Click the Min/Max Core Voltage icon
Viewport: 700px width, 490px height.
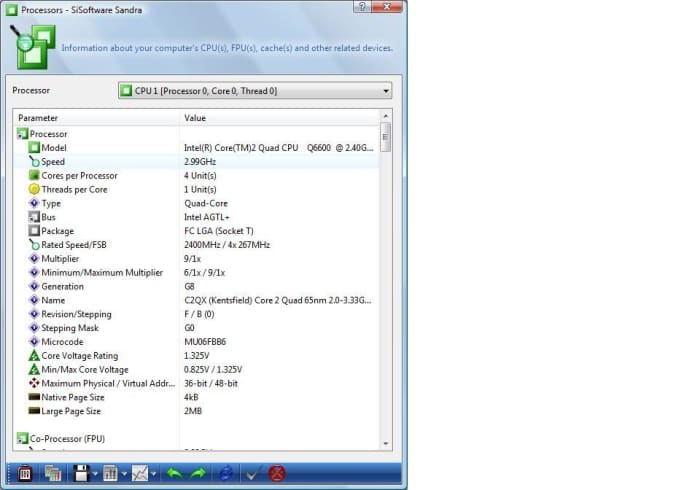[34, 370]
